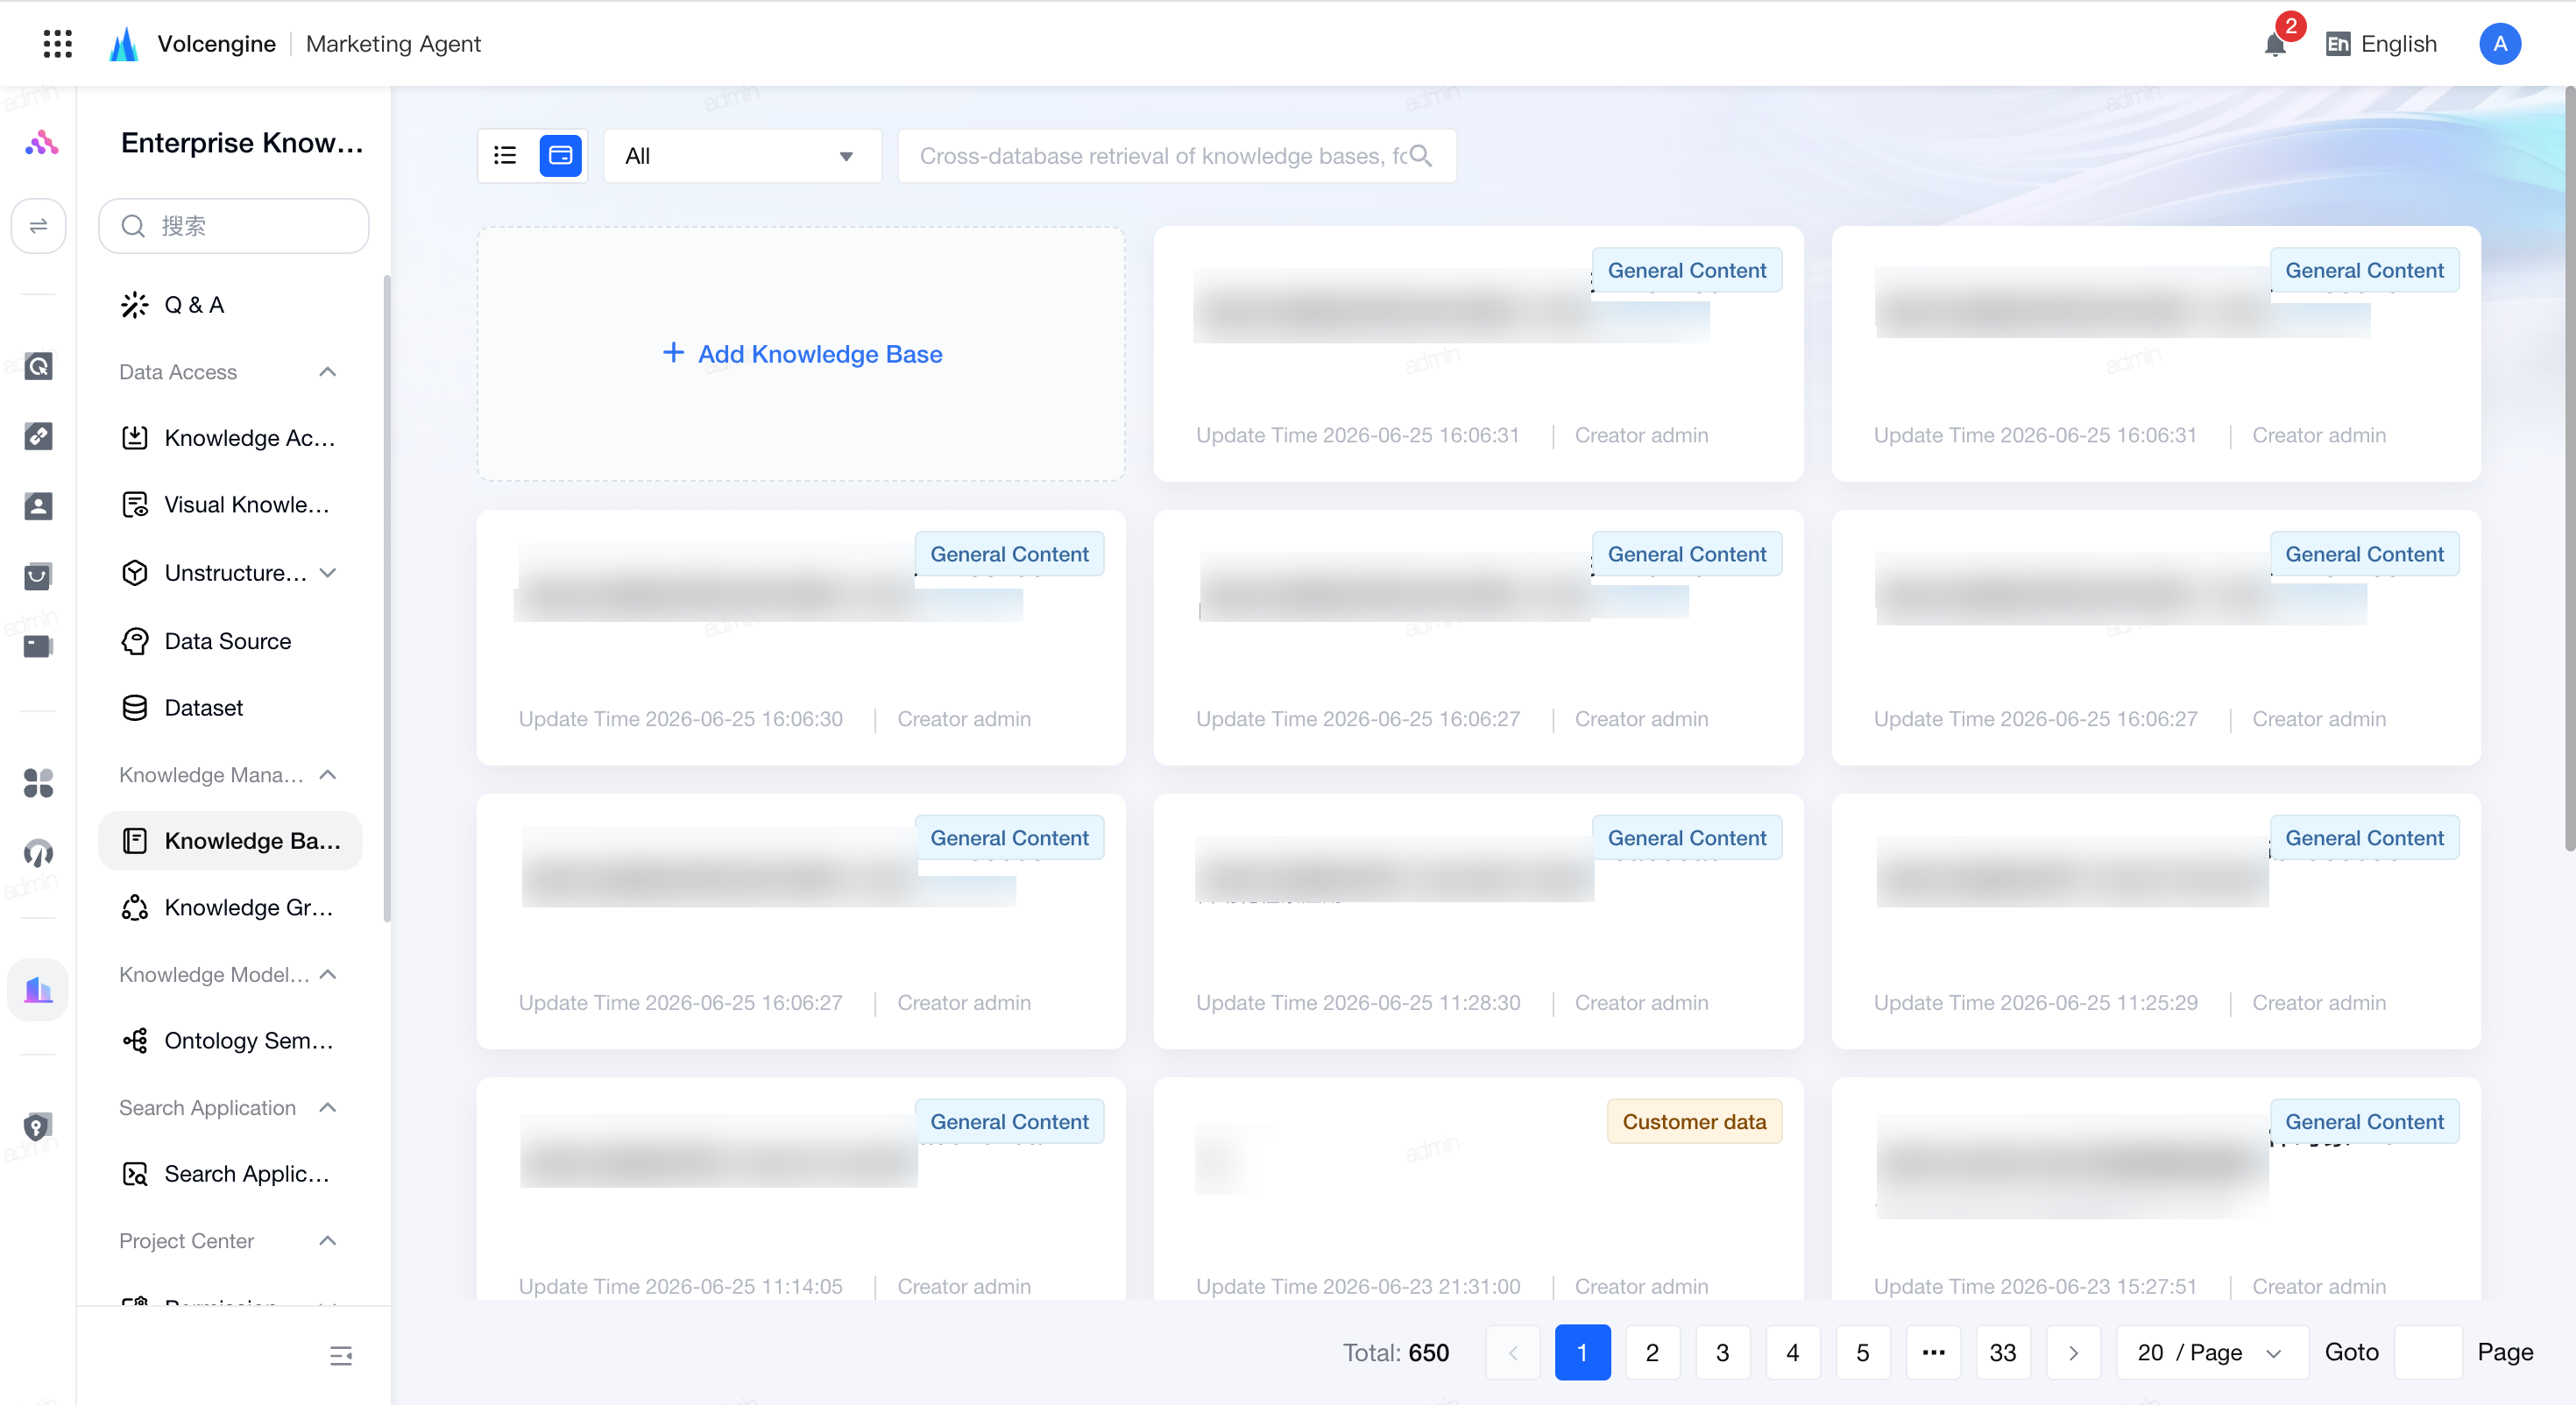2576x1405 pixels.
Task: Open the app launcher grid icon
Action: click(58, 44)
